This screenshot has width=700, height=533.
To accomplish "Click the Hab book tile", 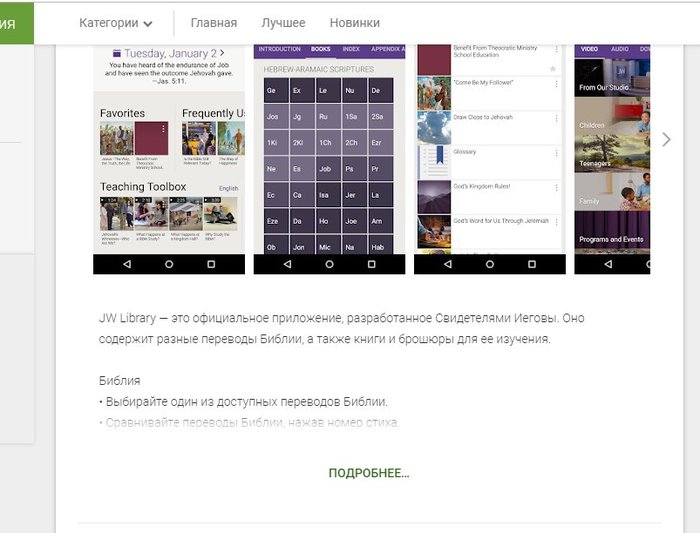I will (380, 246).
